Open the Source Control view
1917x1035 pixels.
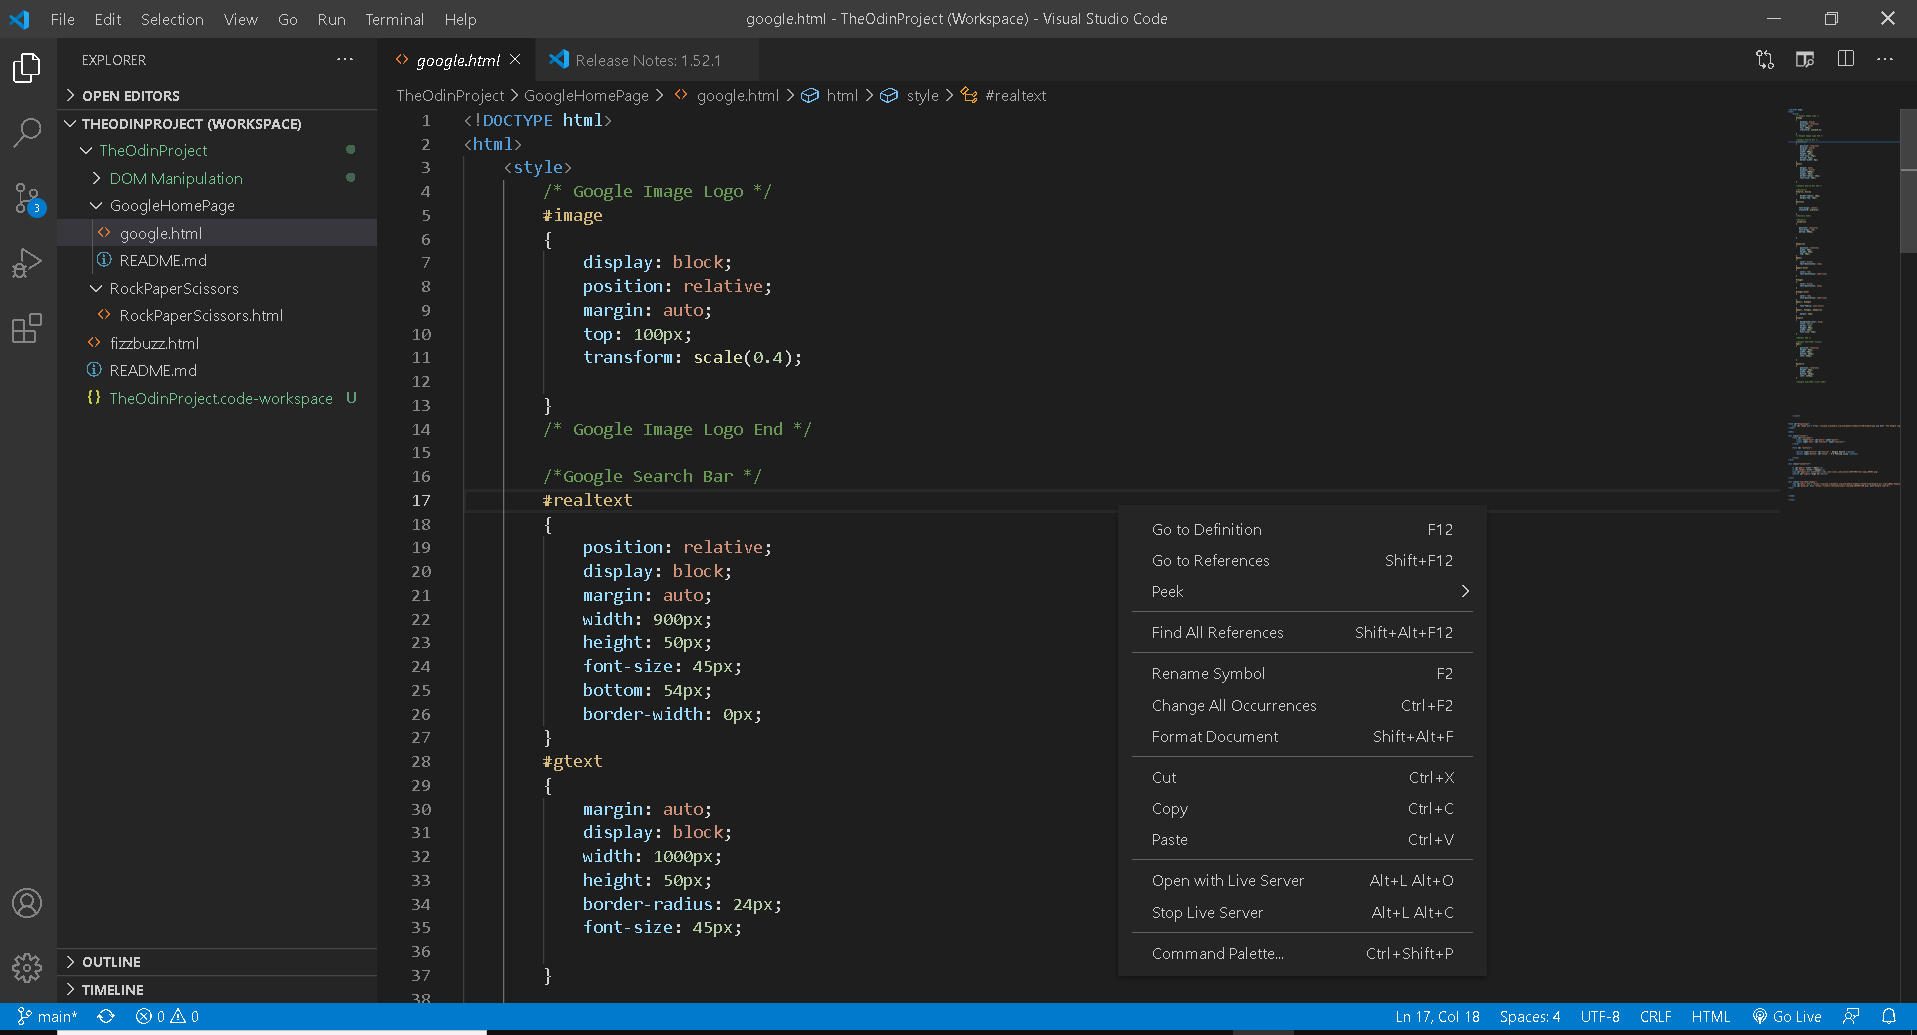(27, 198)
